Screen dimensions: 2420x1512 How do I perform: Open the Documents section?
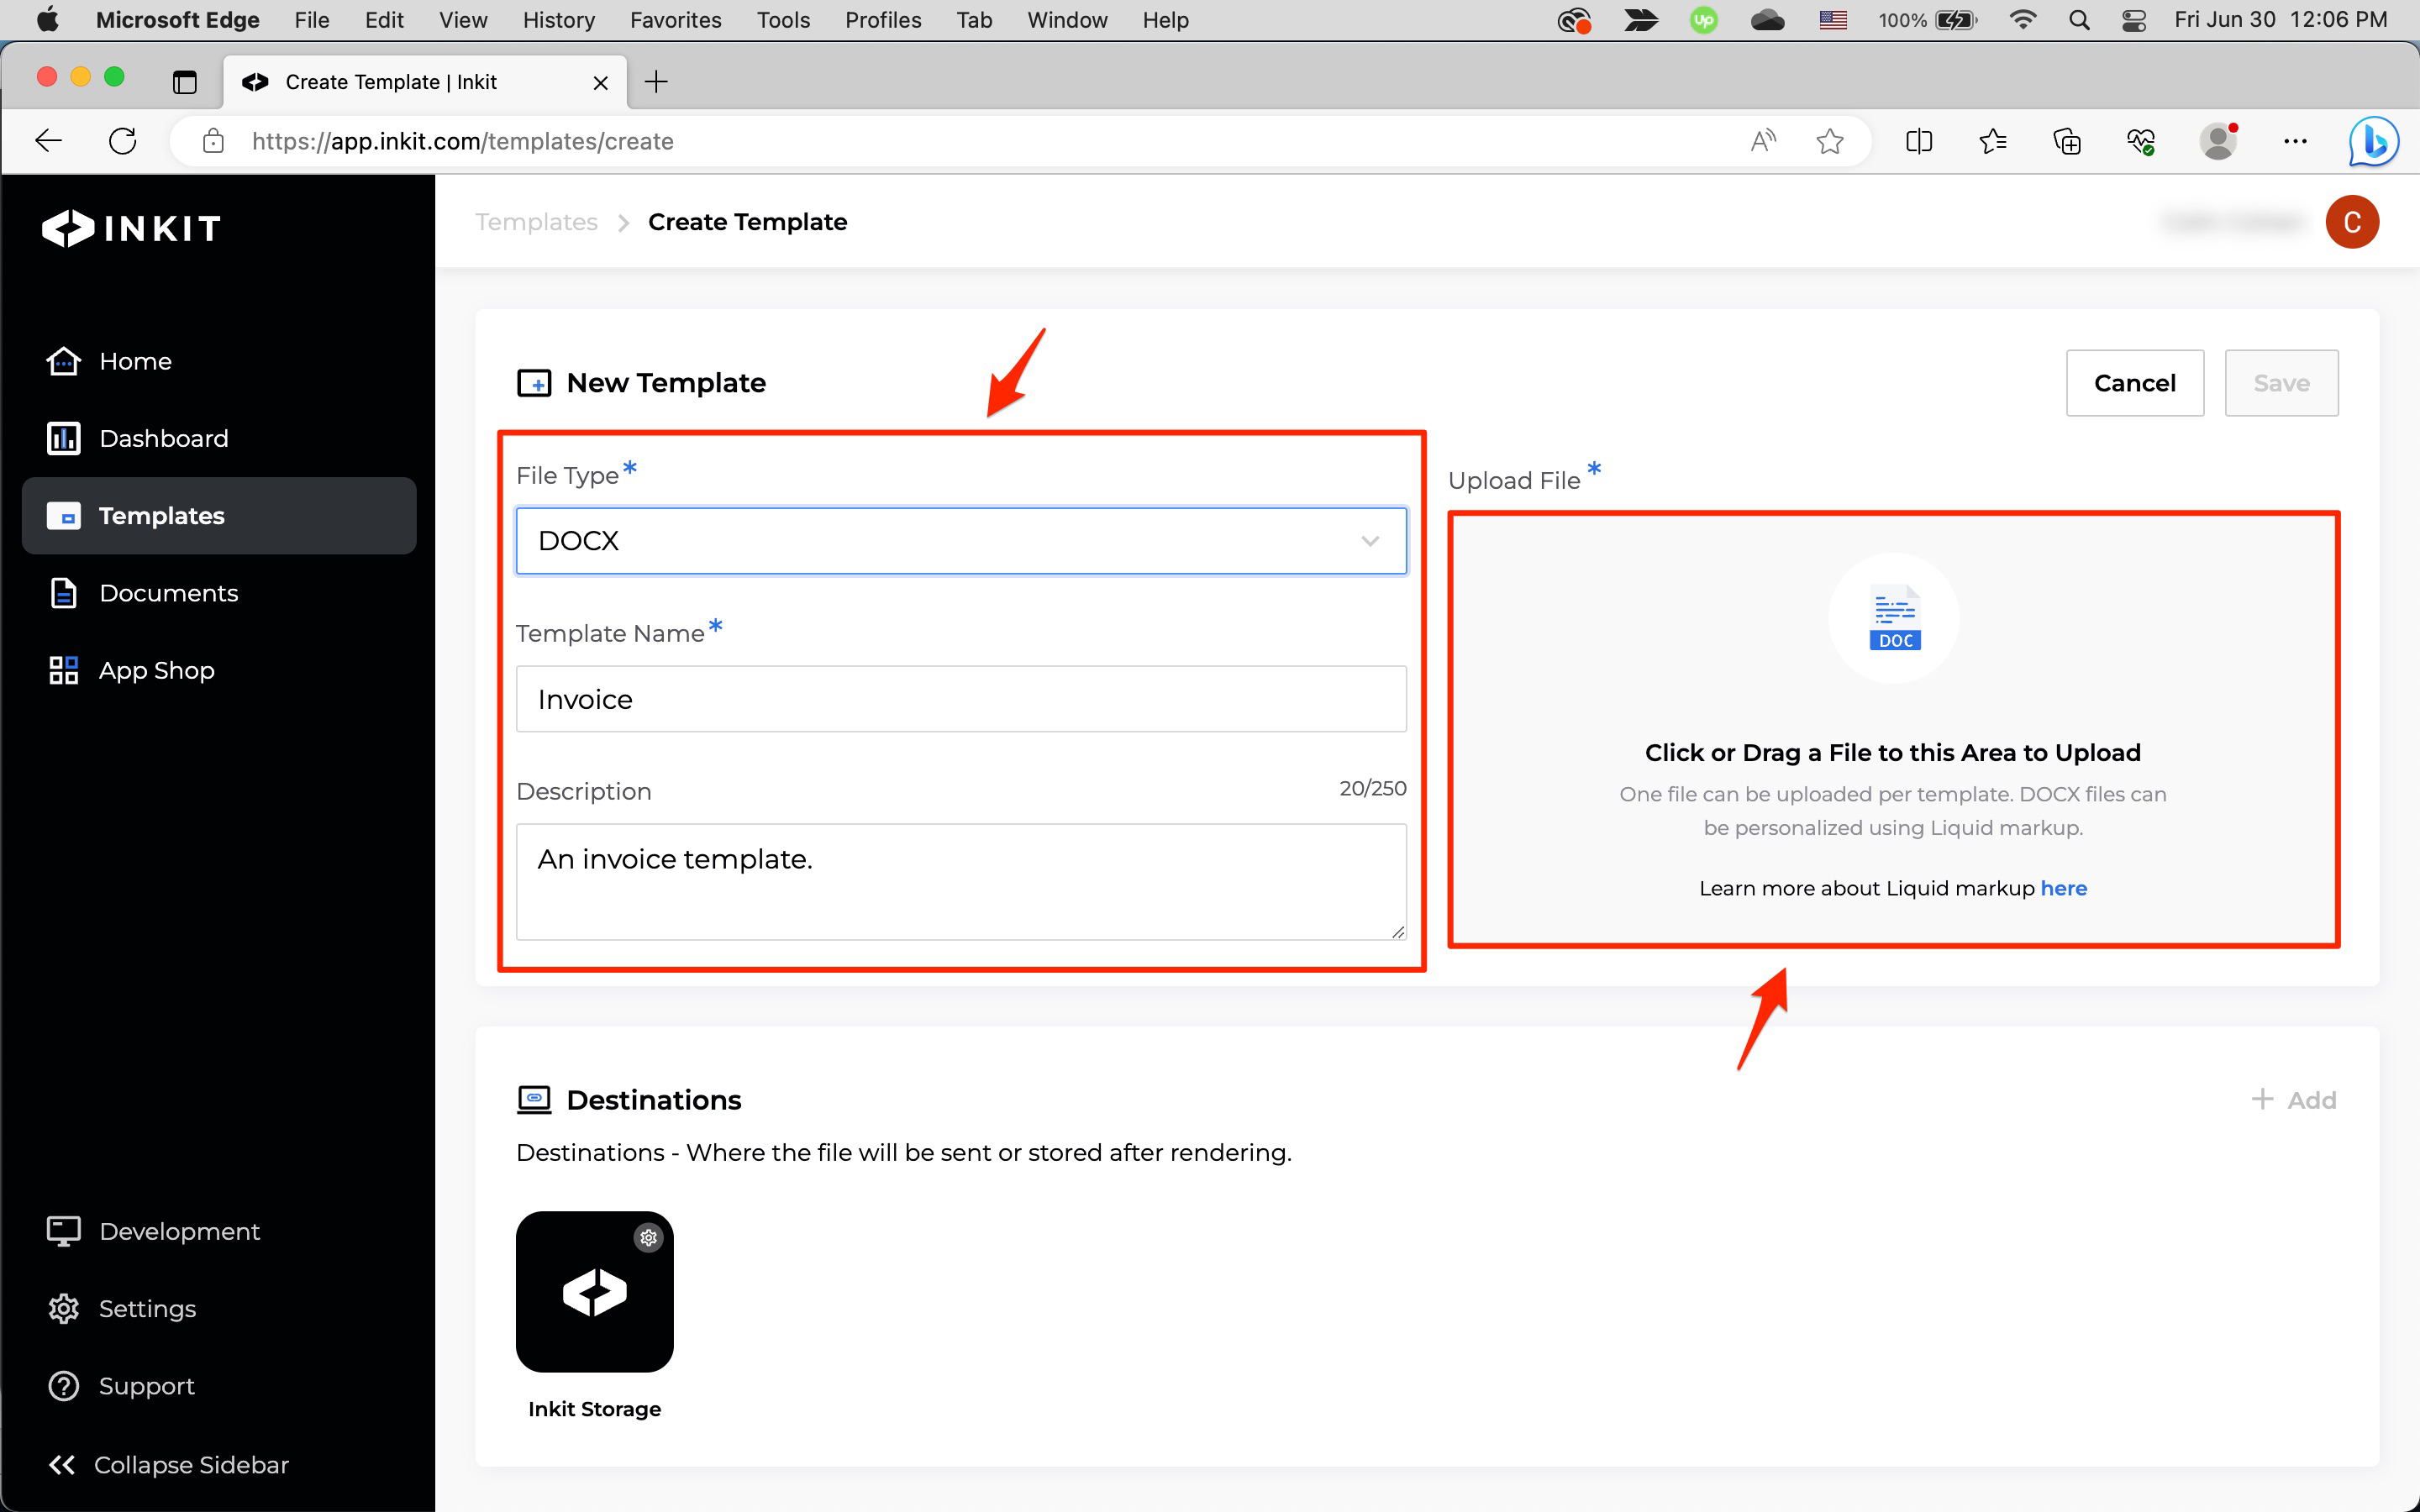click(168, 593)
